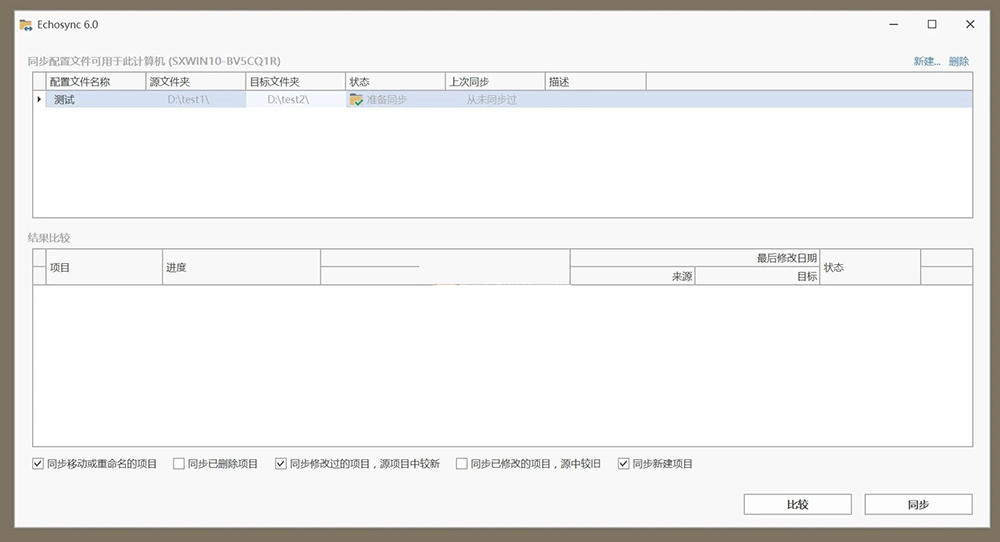Sort by 配置文件名称 column header
The height and width of the screenshot is (542, 1000).
[x=95, y=82]
